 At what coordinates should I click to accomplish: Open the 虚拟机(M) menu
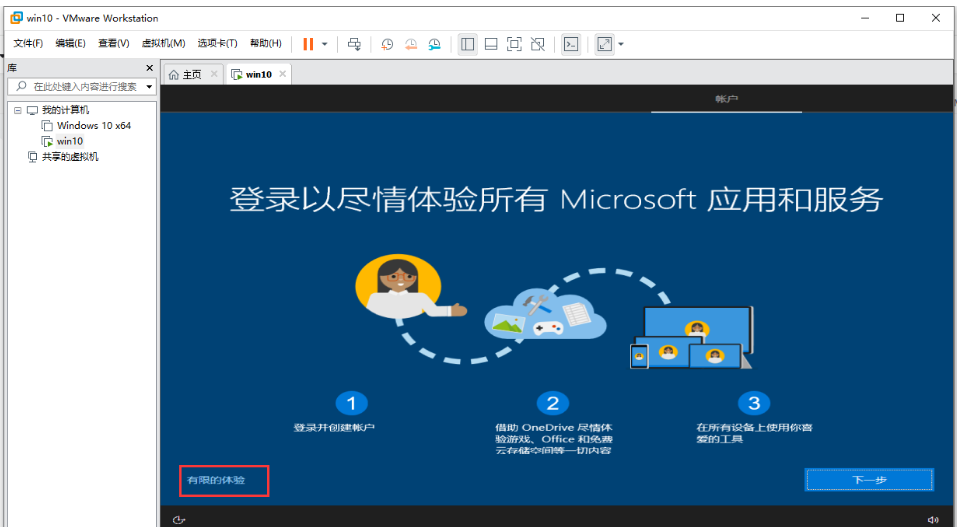164,43
